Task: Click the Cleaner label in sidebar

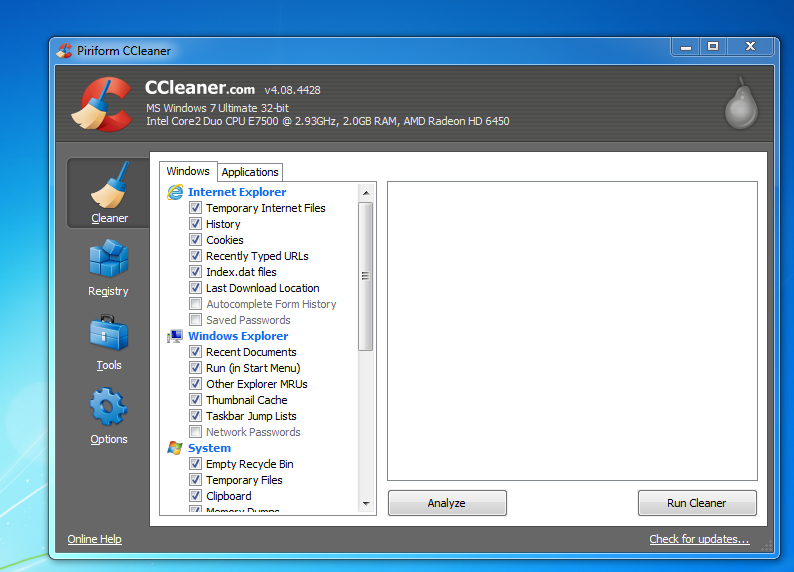Action: click(109, 218)
